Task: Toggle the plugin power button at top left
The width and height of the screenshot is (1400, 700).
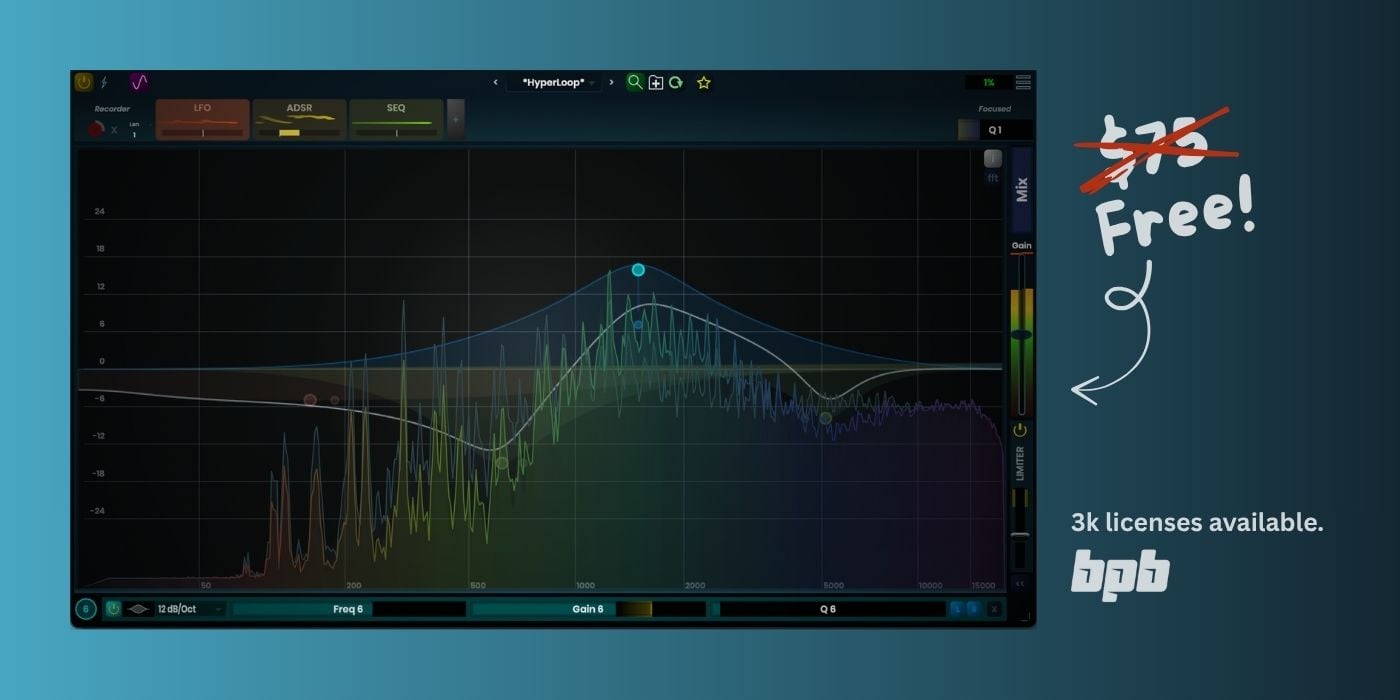Action: [x=84, y=82]
